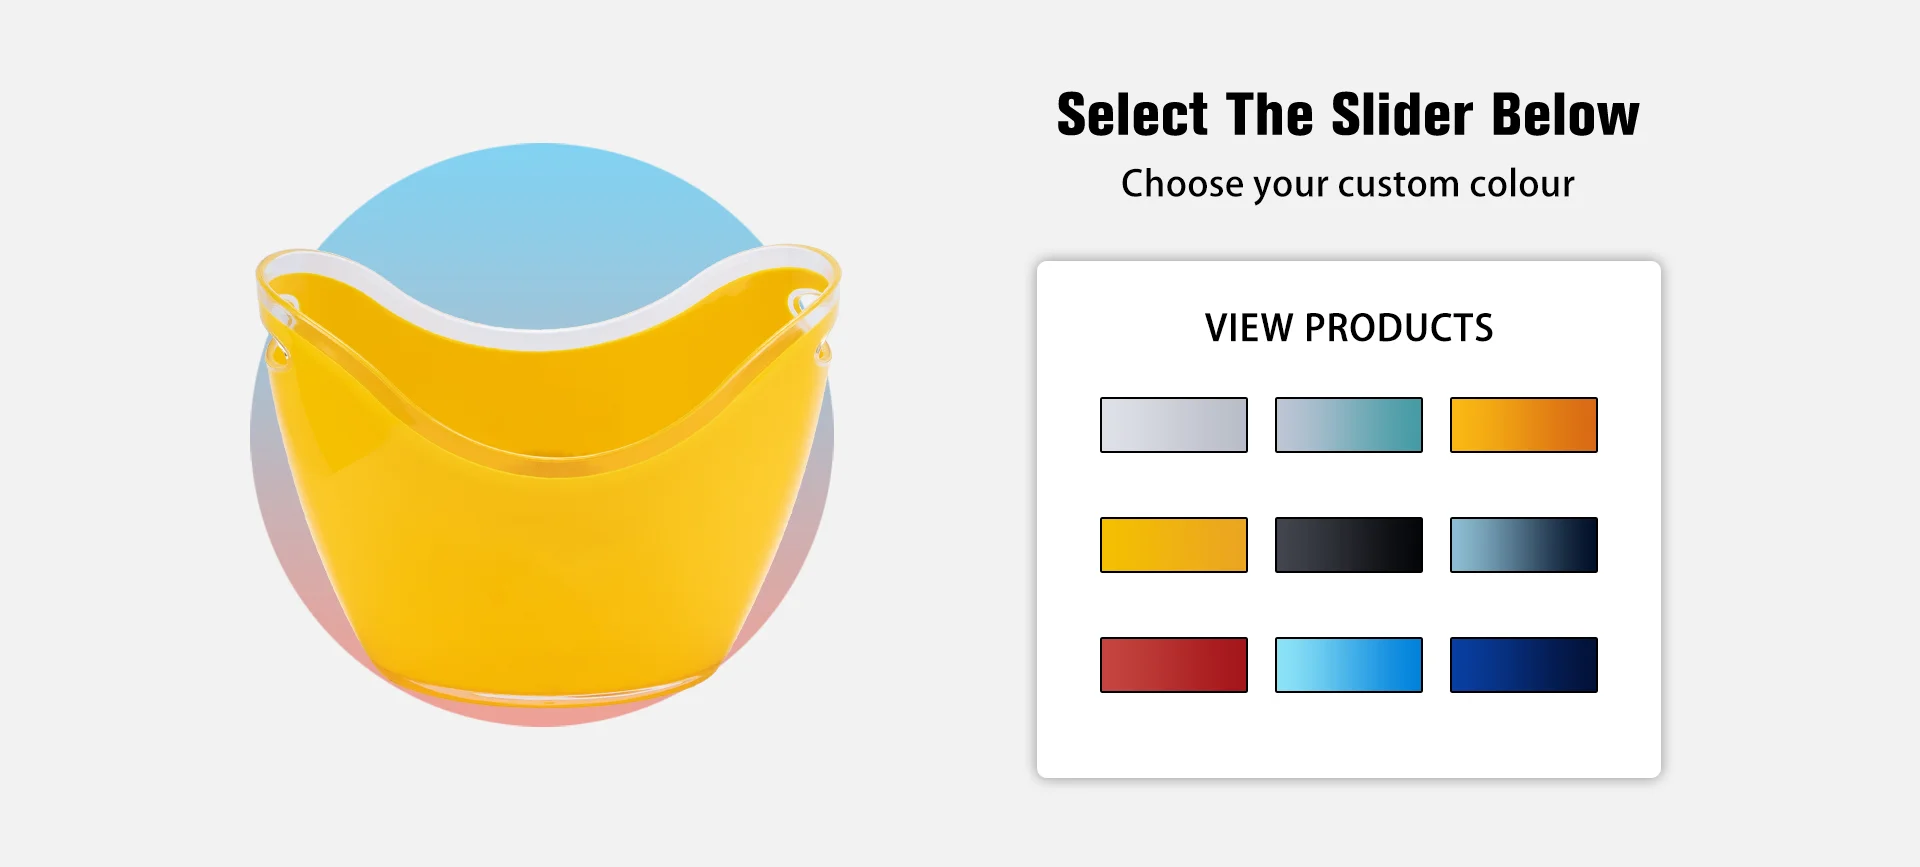
Task: Click the 'Choose your custom colour' text
Action: click(x=1348, y=184)
